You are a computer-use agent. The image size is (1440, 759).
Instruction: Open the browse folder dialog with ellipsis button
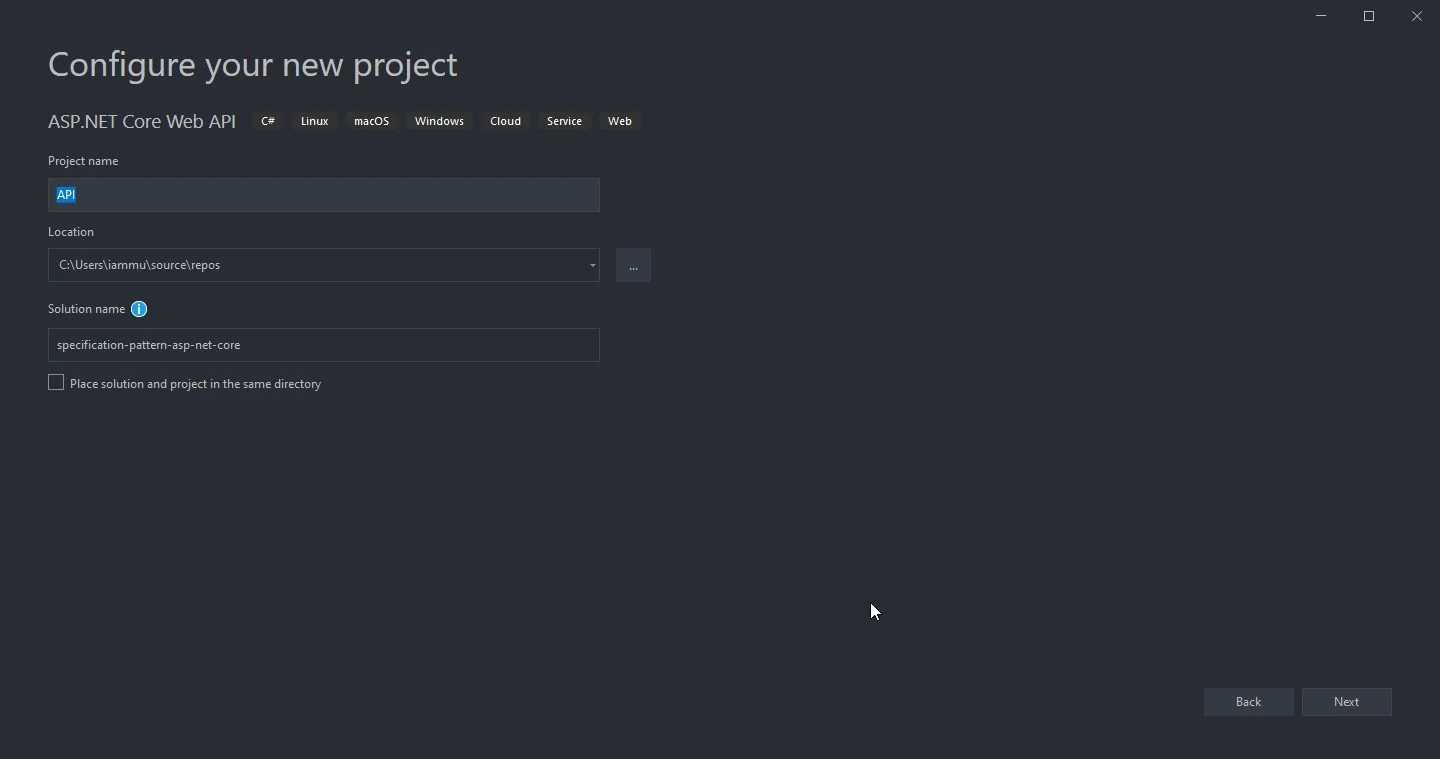click(x=633, y=265)
